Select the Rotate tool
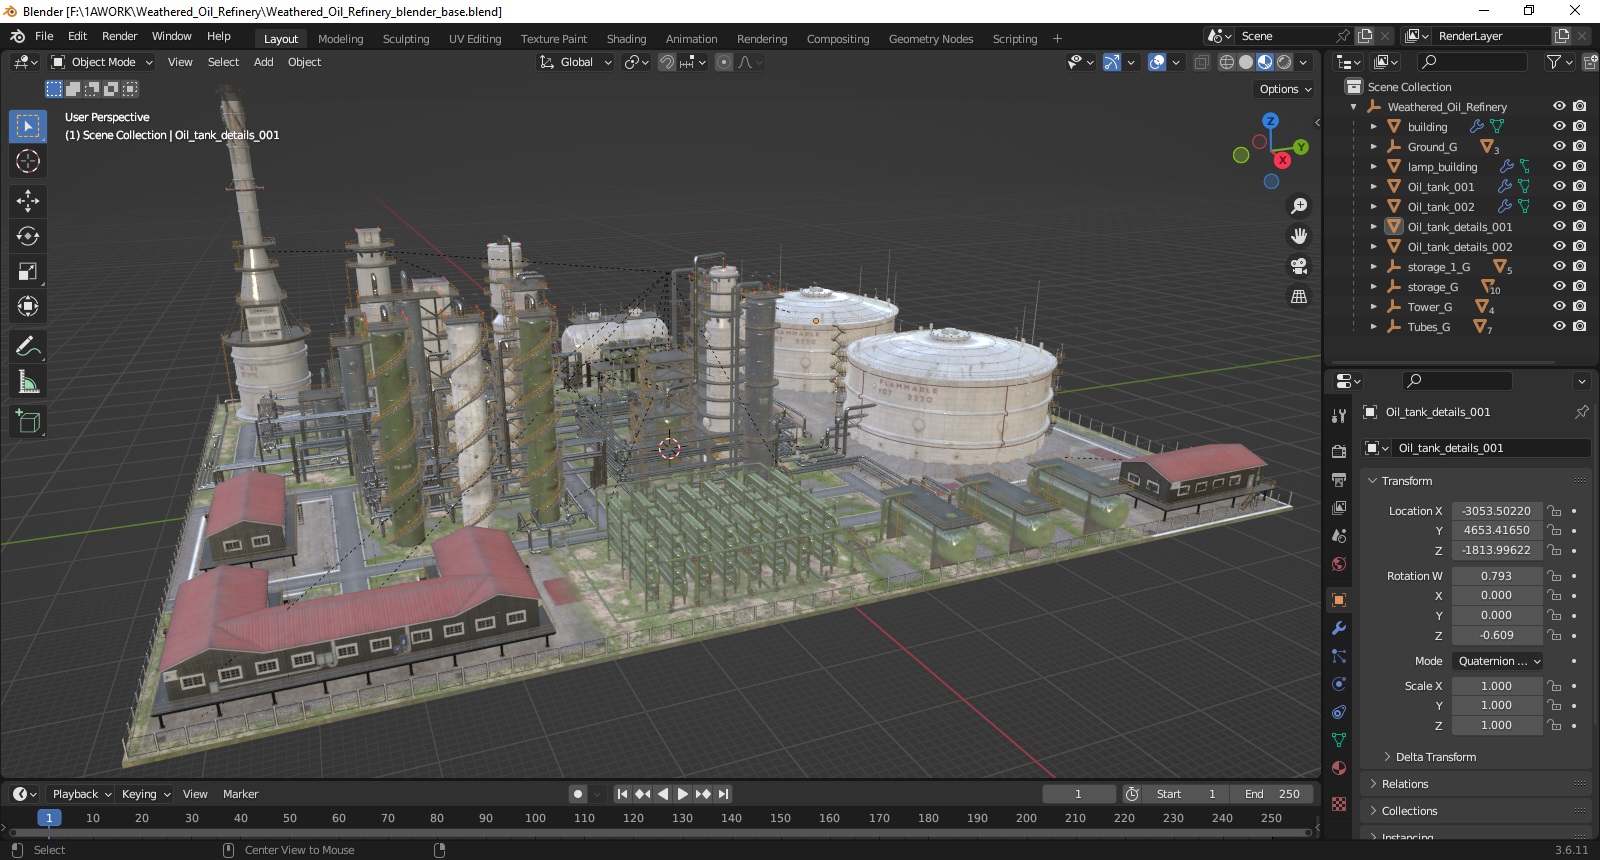1600x860 pixels. tap(28, 236)
